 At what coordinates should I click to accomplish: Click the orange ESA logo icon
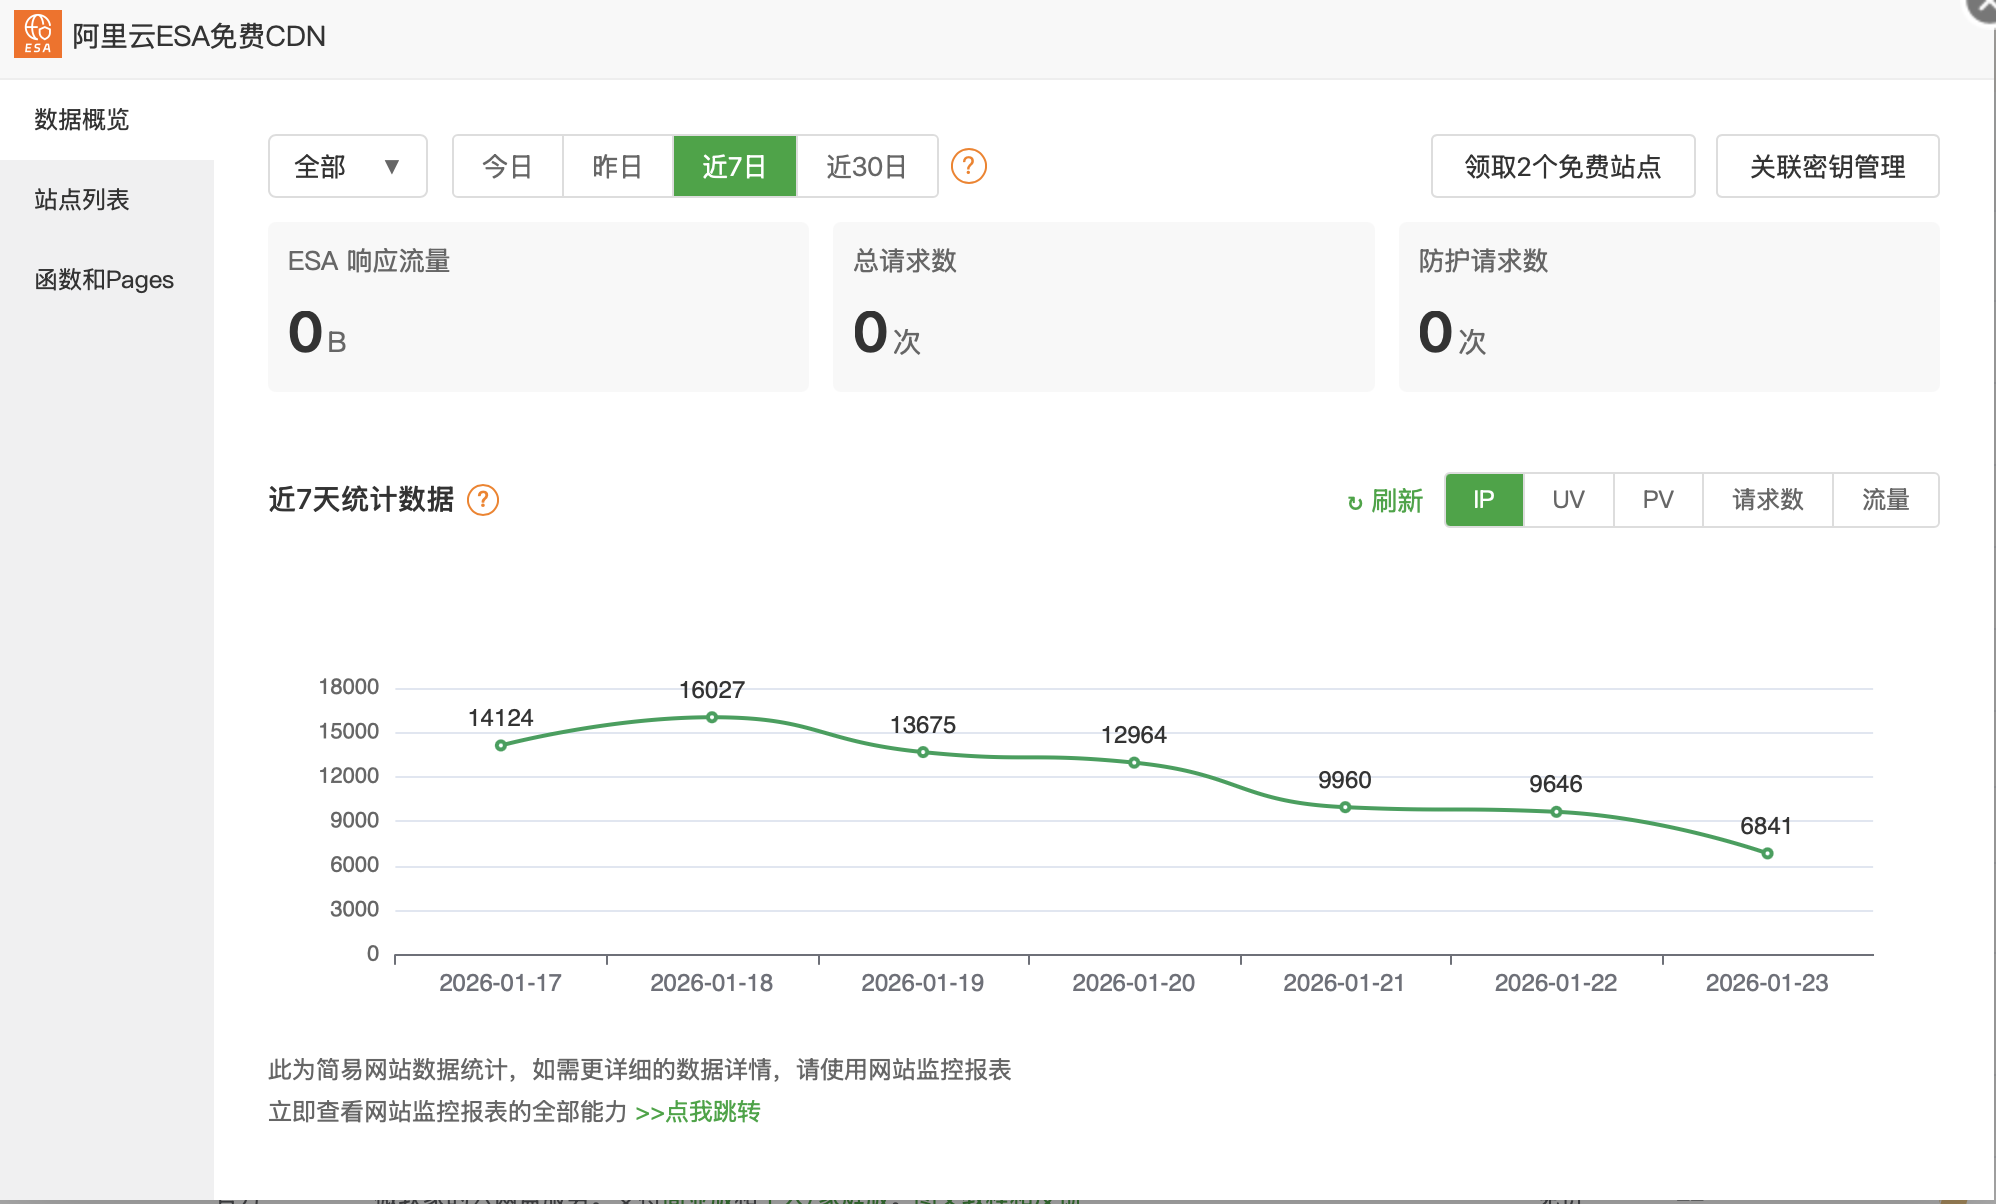[37, 34]
